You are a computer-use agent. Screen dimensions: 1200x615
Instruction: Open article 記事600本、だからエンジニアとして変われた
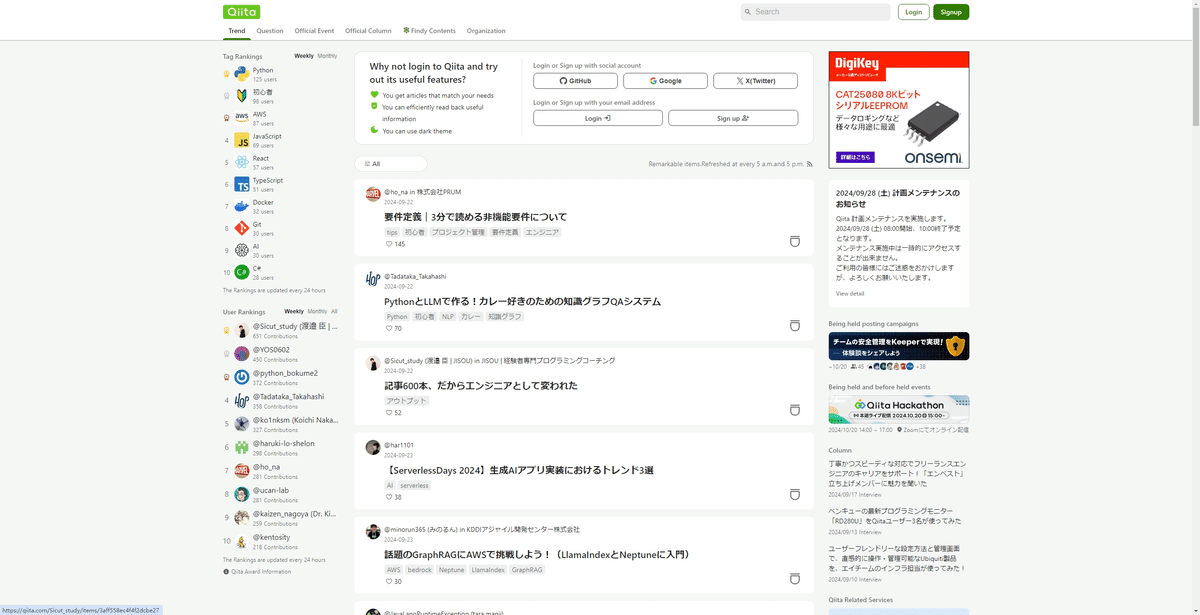481,386
